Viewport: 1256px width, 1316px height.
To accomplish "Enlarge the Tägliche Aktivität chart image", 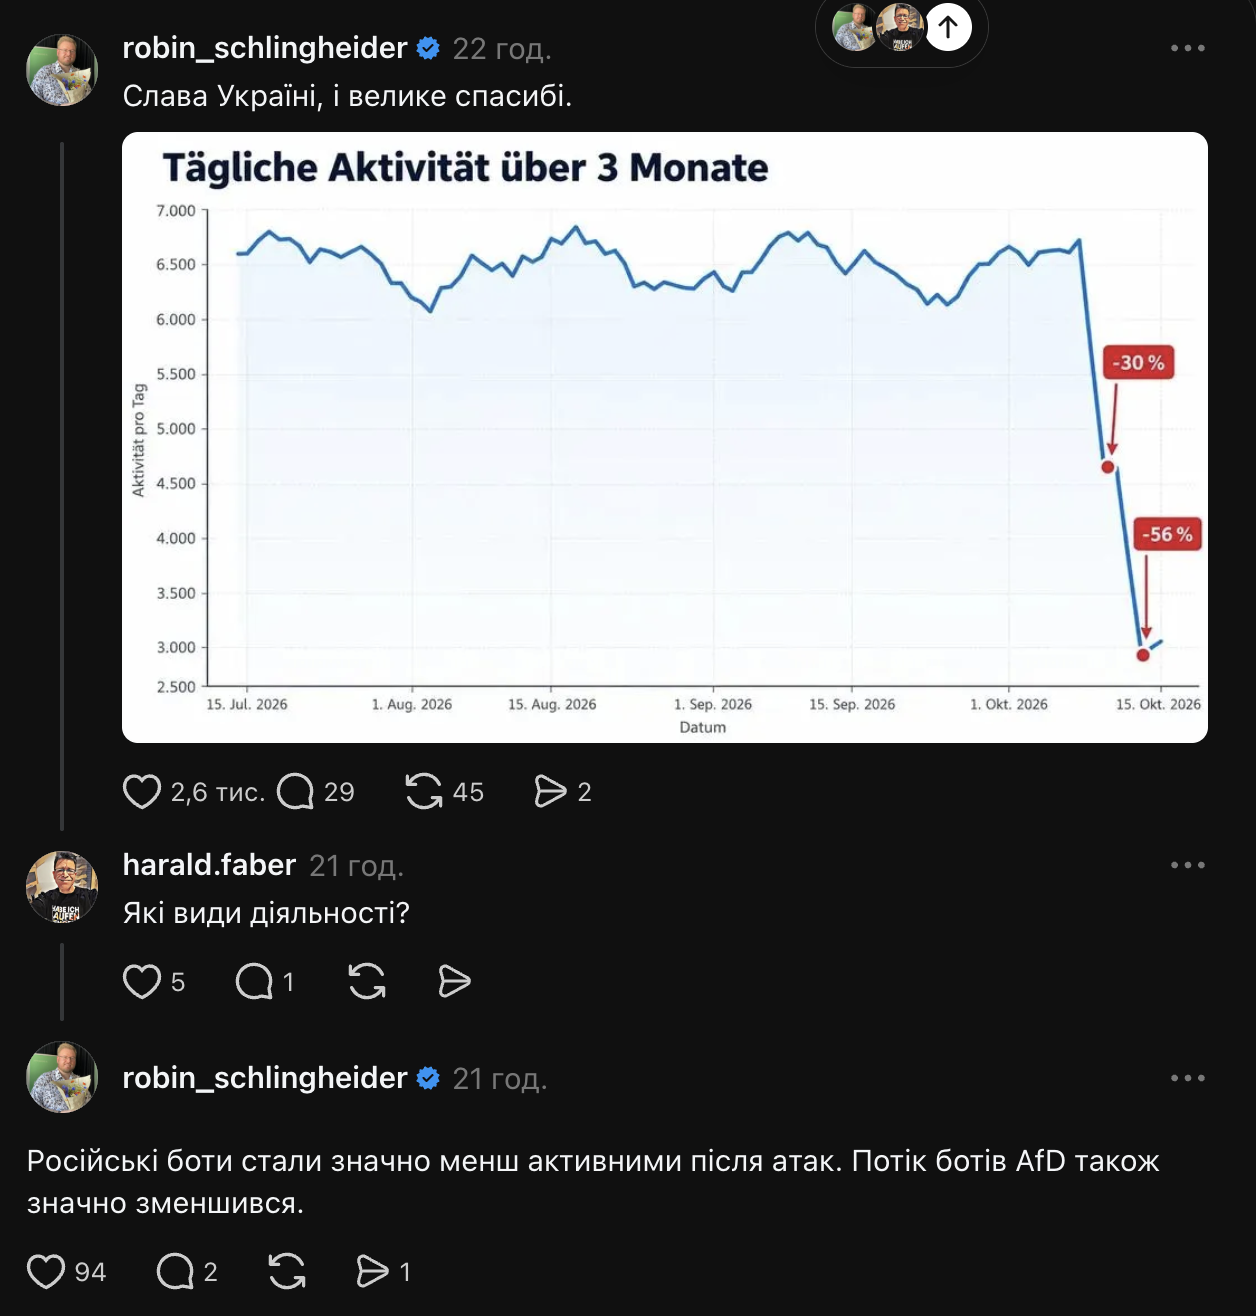I will point(665,437).
